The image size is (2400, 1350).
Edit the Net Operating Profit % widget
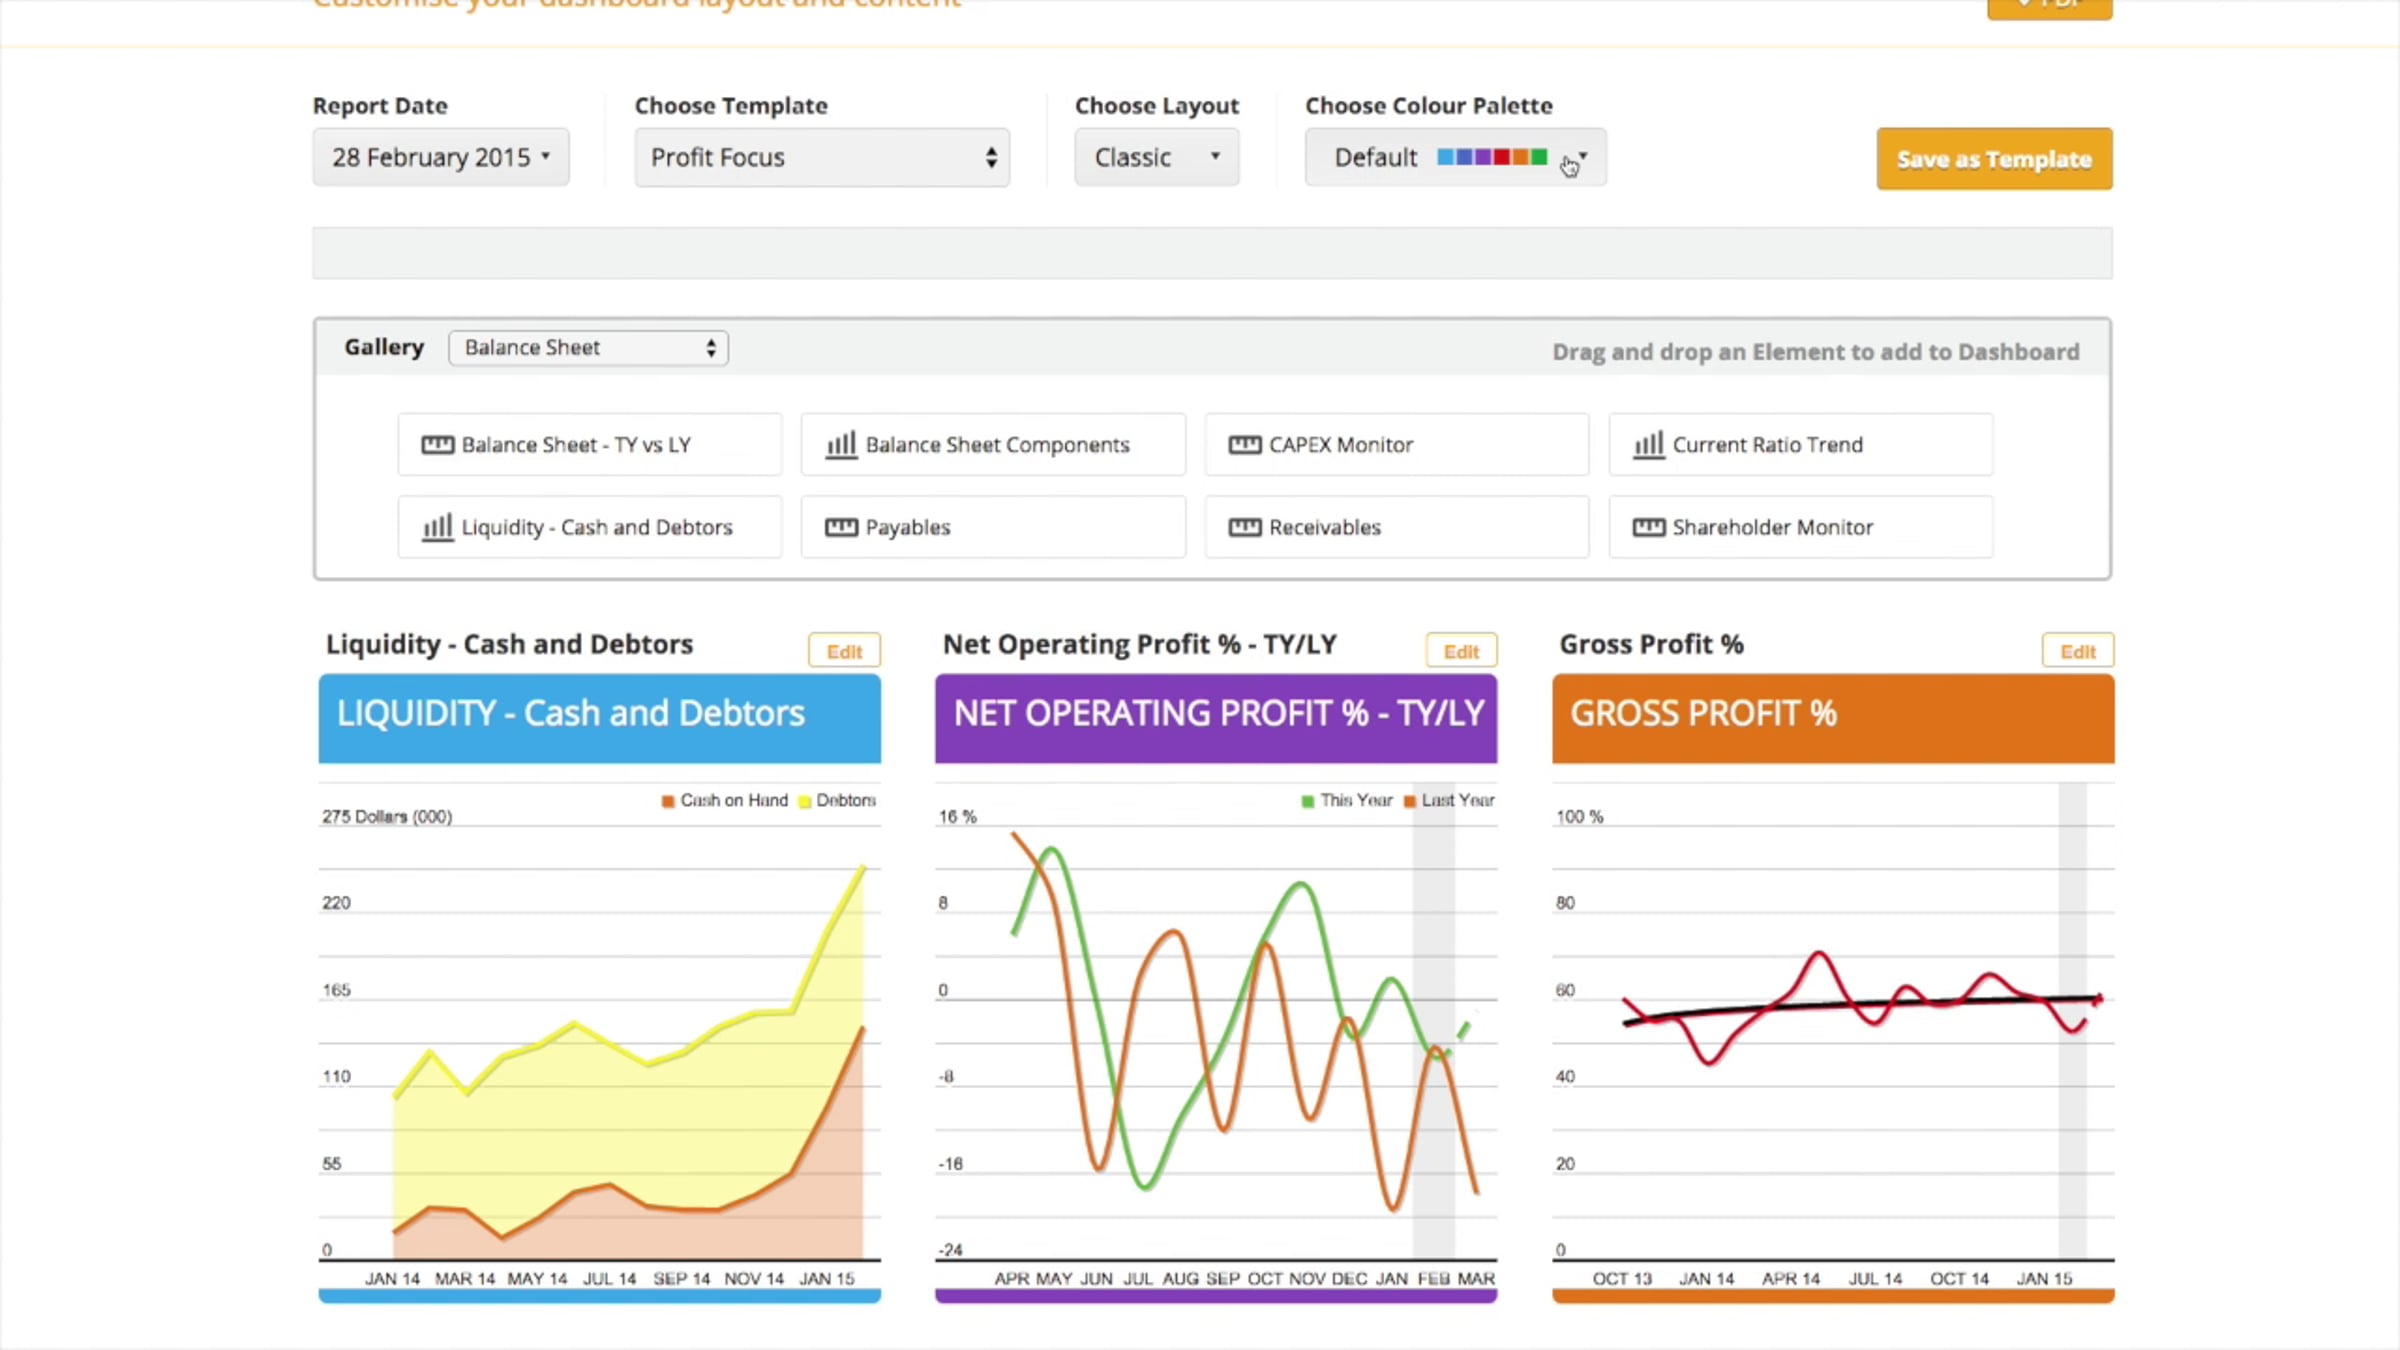point(1461,651)
